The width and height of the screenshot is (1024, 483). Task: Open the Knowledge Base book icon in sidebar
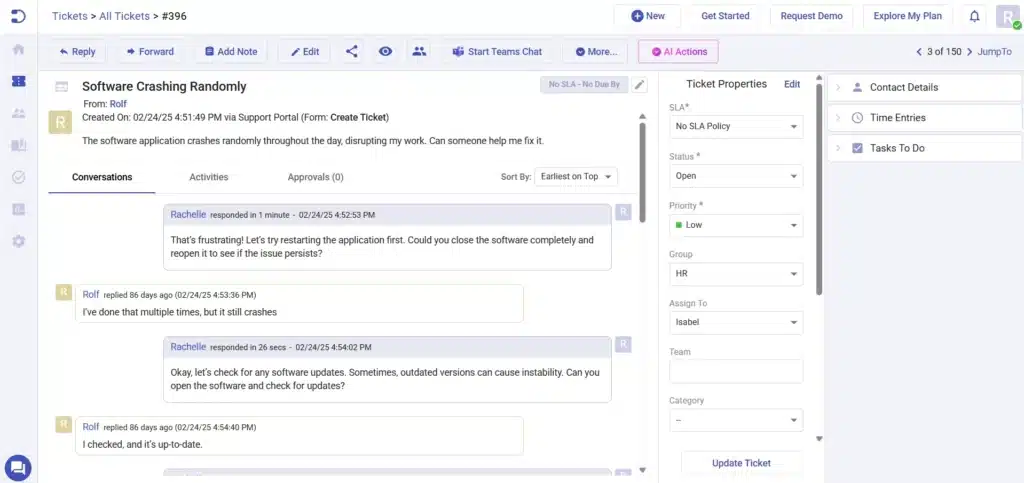(x=18, y=146)
